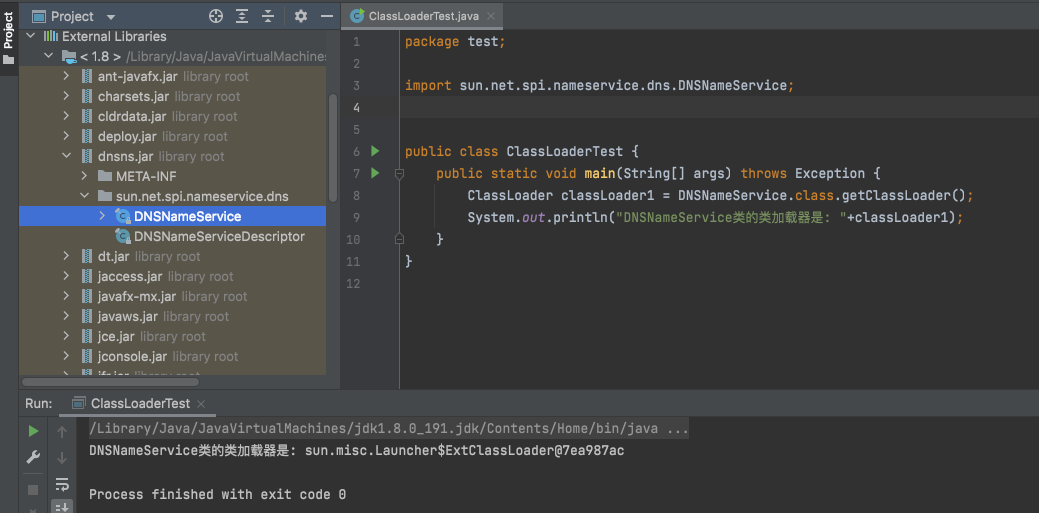Collapse dnsns.jar library
This screenshot has width=1039, height=513.
point(66,156)
